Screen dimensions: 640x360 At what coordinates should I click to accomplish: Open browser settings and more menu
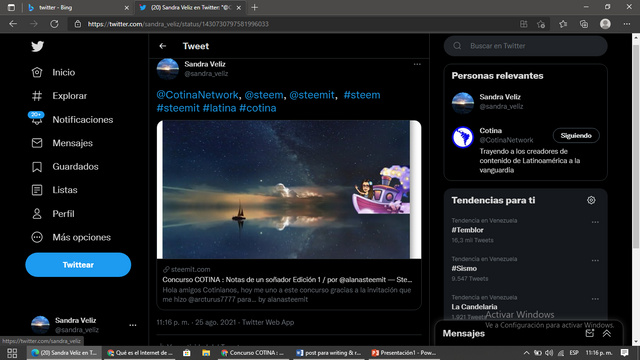(x=627, y=24)
